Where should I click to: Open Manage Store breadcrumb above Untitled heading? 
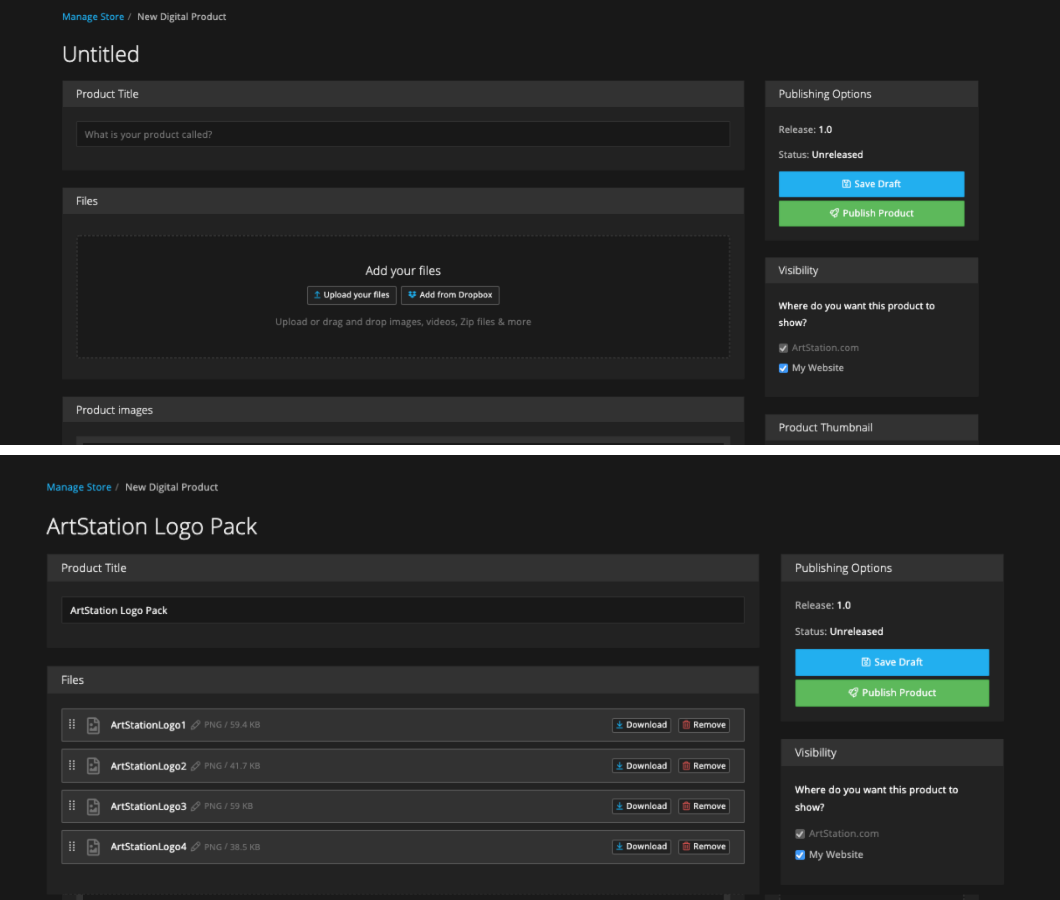coord(93,17)
